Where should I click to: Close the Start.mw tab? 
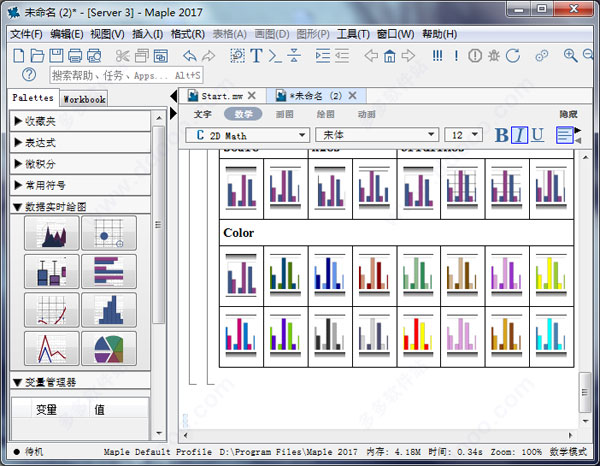pos(251,96)
